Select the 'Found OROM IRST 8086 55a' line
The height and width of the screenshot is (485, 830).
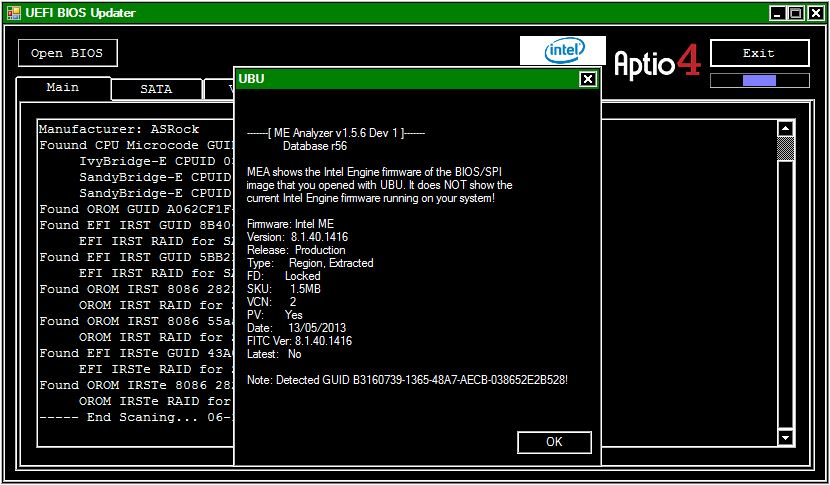(x=136, y=321)
